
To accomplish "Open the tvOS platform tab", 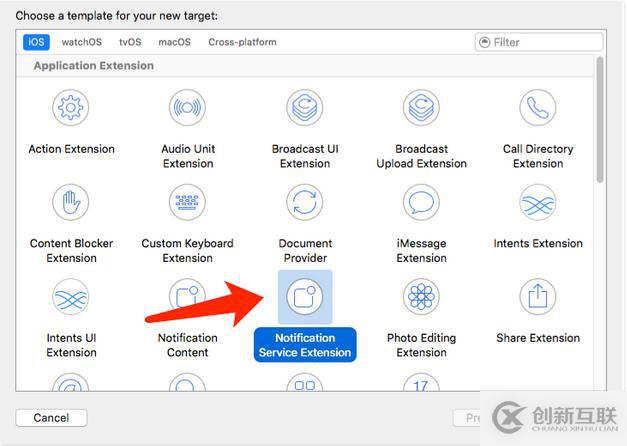I will [130, 42].
